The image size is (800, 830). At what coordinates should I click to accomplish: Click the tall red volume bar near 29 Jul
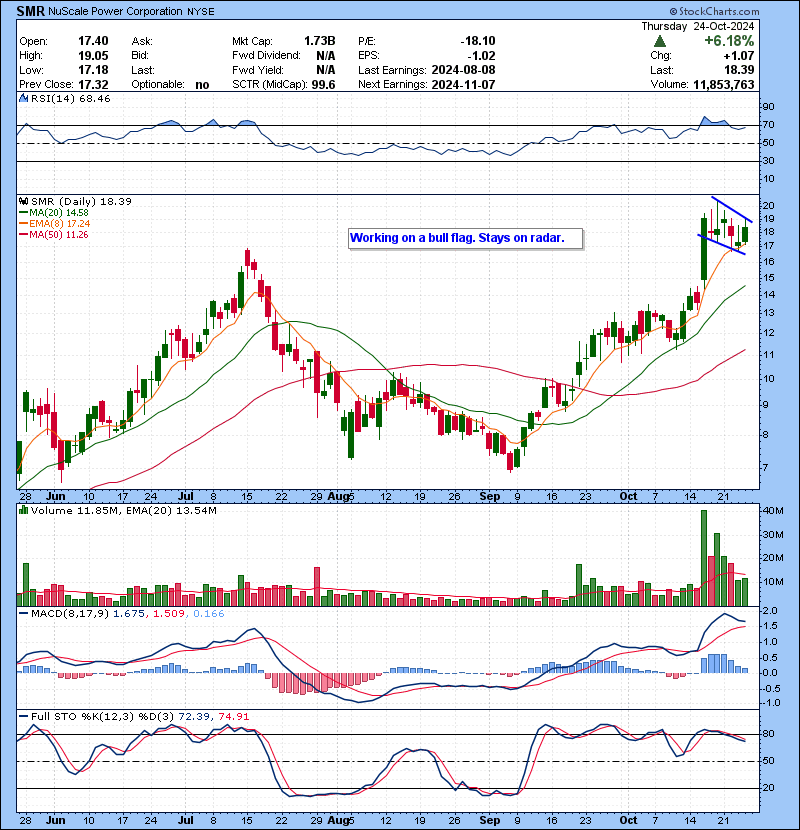pos(317,587)
